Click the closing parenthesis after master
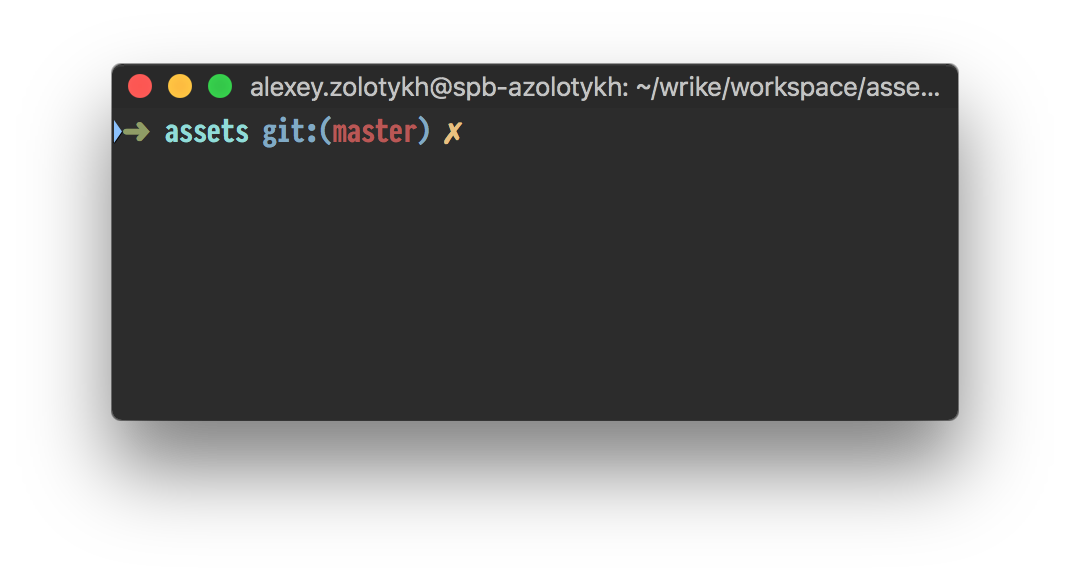This screenshot has height=580, width=1070. point(424,131)
